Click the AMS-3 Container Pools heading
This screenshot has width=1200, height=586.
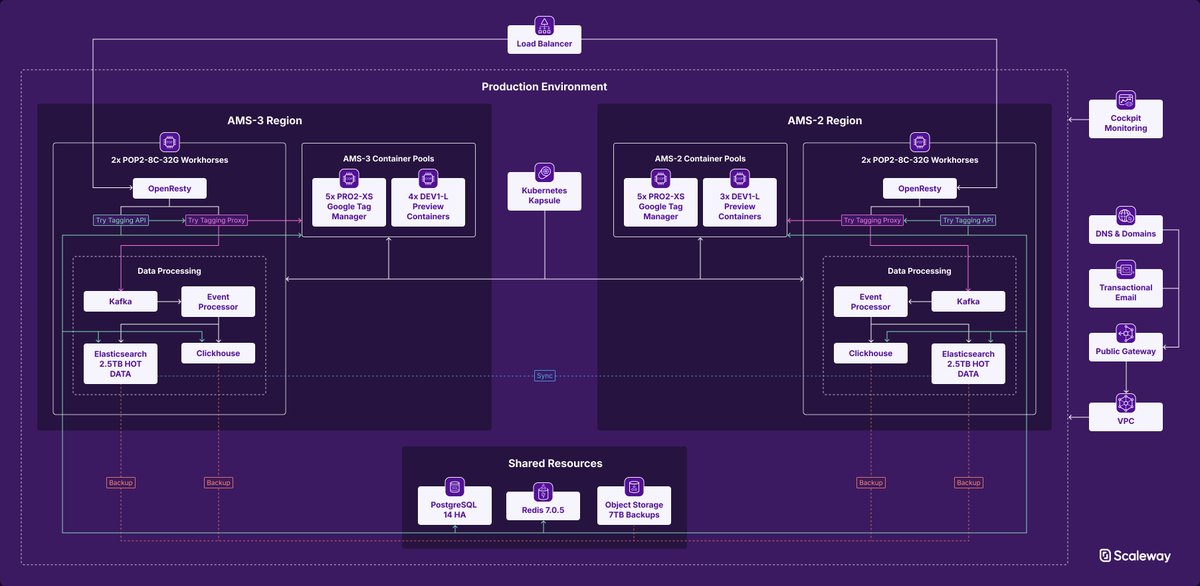[x=389, y=158]
